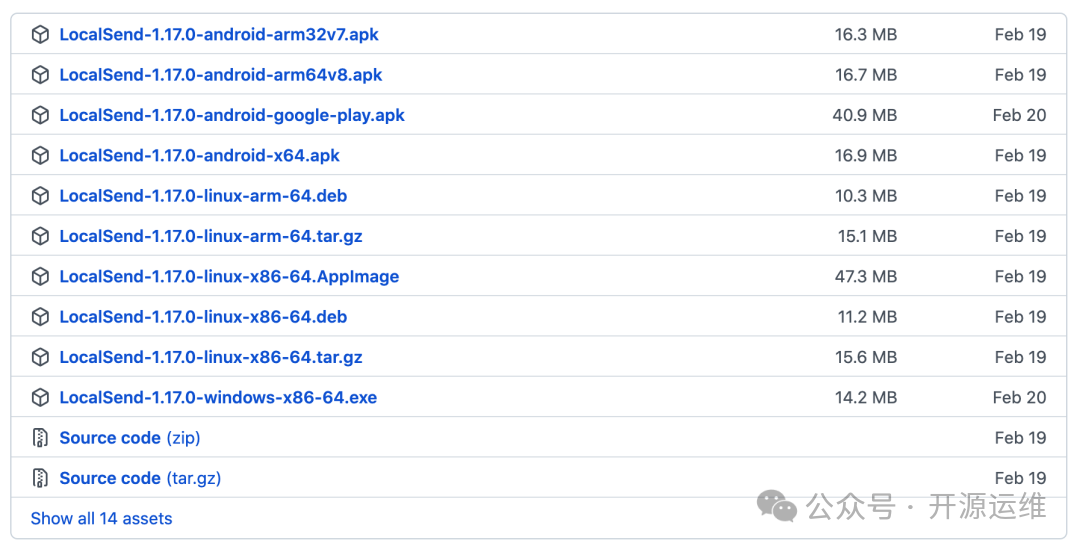The height and width of the screenshot is (549, 1080).
Task: Click package icon beside linux-x86-64.tar.gz
Action: [41, 357]
